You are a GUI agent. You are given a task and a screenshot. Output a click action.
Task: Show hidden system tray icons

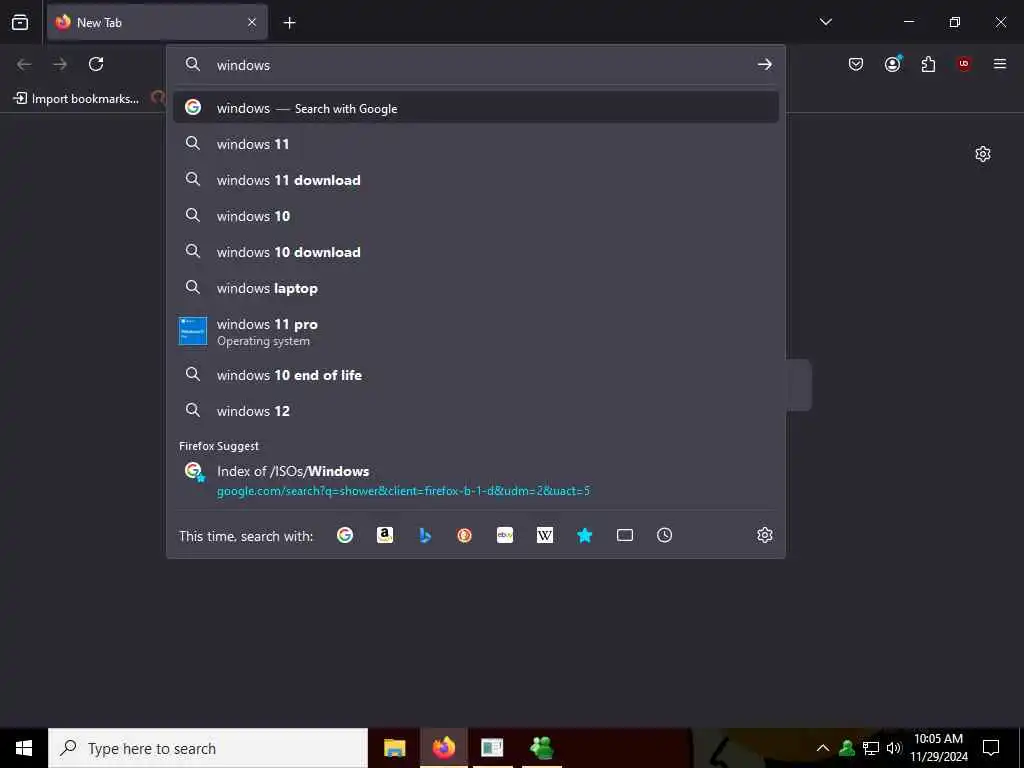pos(823,748)
